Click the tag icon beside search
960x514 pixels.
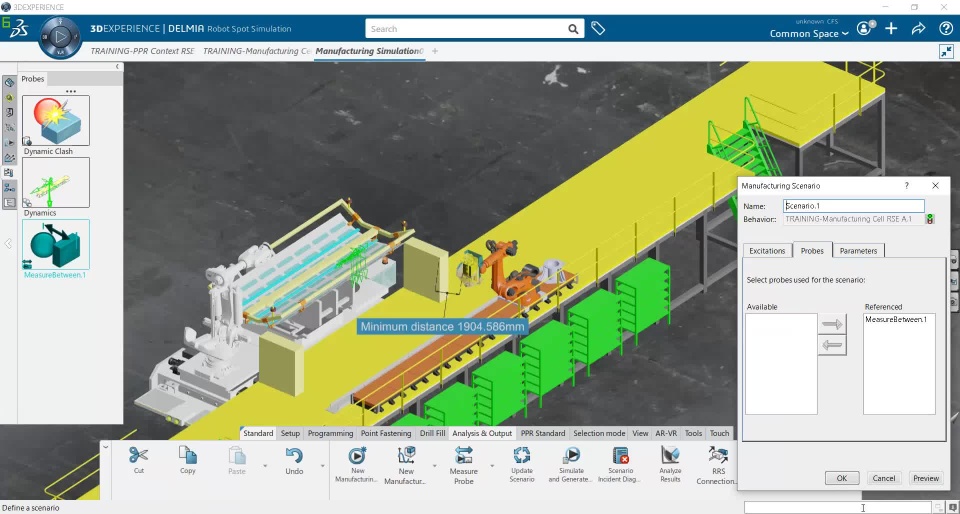pyautogui.click(x=598, y=28)
